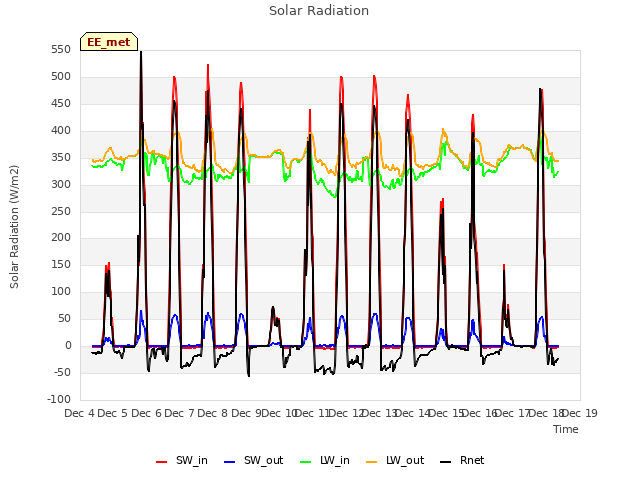Click the Time axis label
This screenshot has width=640, height=480.
566,429
